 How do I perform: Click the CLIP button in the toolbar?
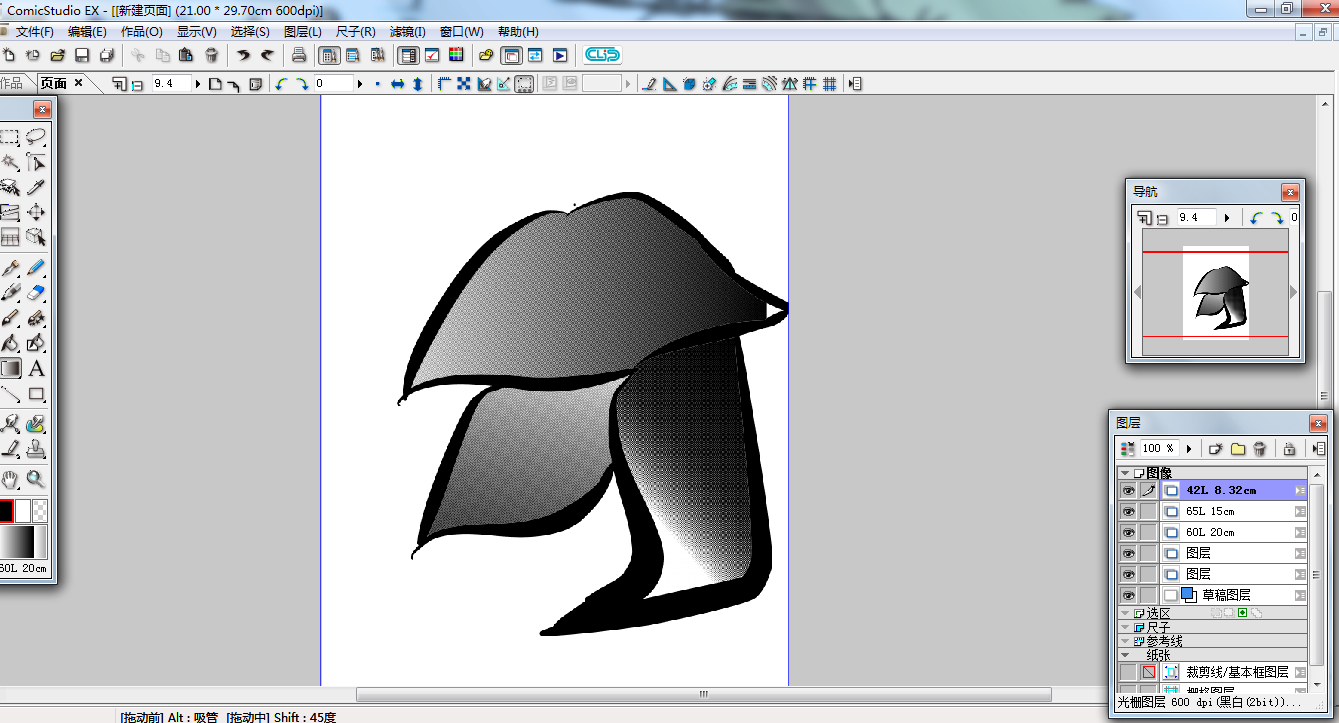(x=602, y=55)
